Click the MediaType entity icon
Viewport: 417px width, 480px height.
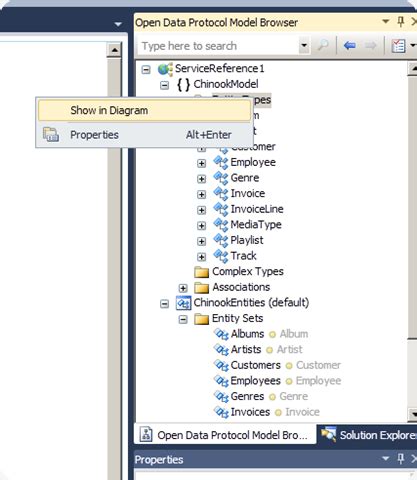point(221,225)
